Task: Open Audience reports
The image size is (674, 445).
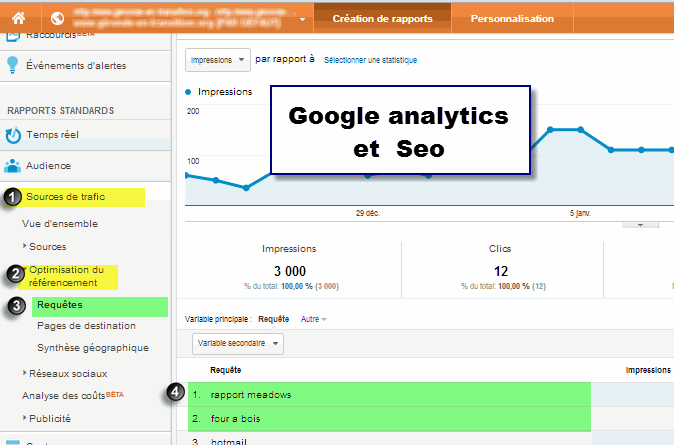Action: coord(48,166)
